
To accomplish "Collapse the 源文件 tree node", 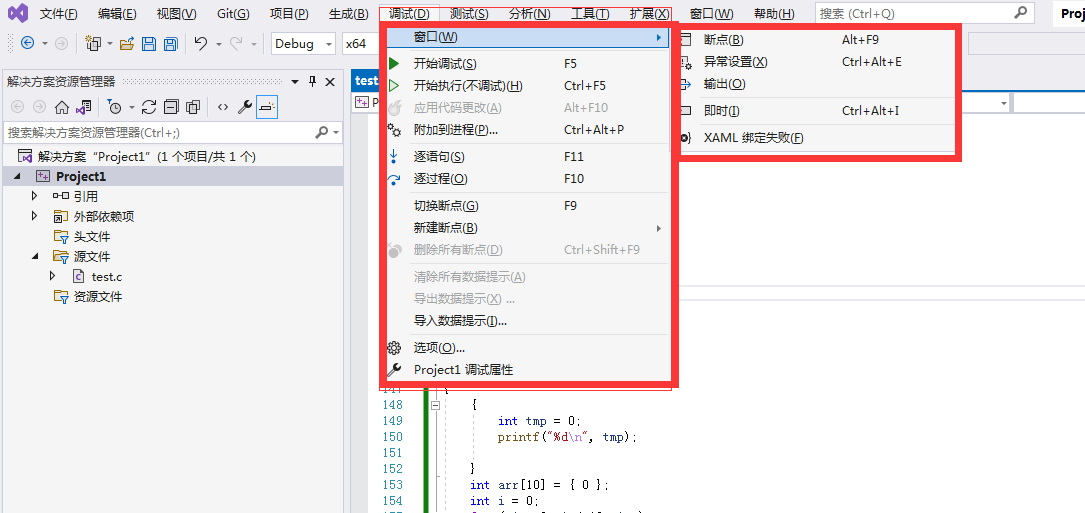I will coord(35,257).
